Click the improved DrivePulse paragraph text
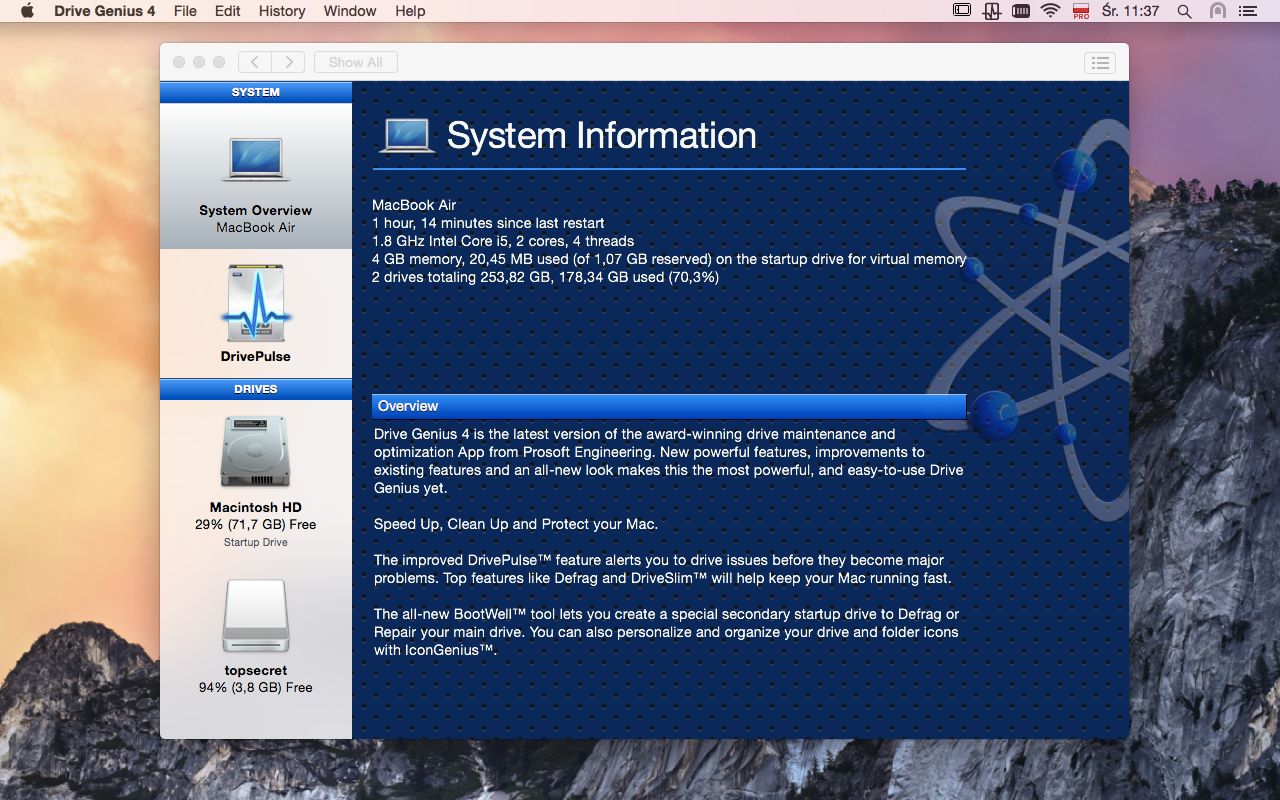Screen dimensions: 1280x800 pyautogui.click(x=663, y=569)
